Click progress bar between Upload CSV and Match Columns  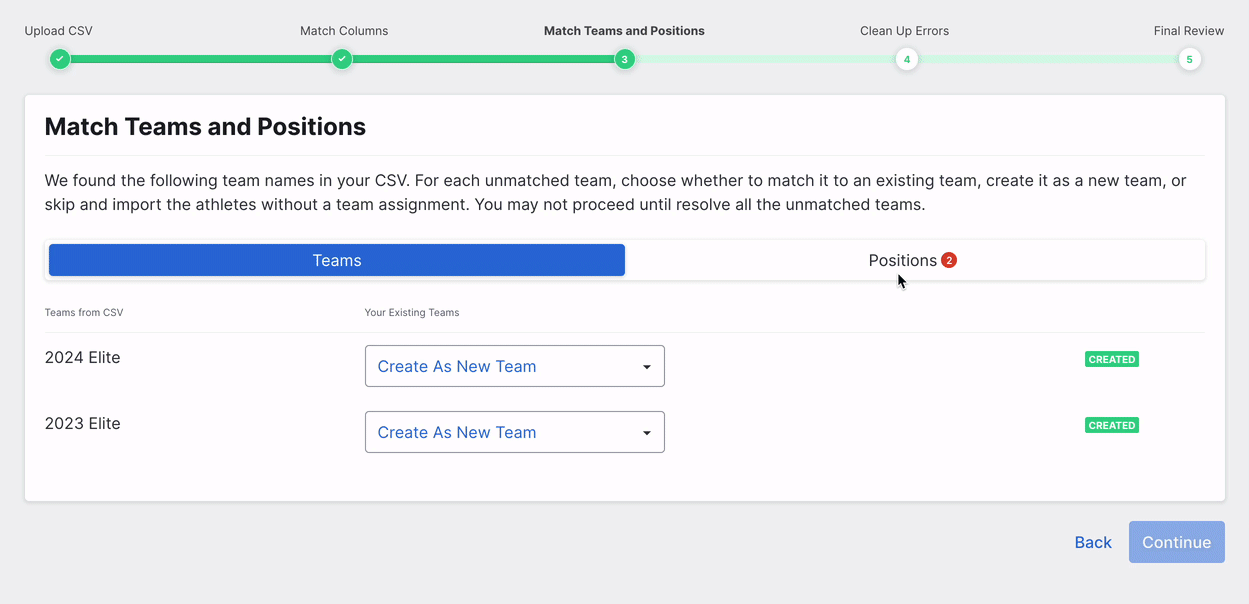pyautogui.click(x=200, y=59)
